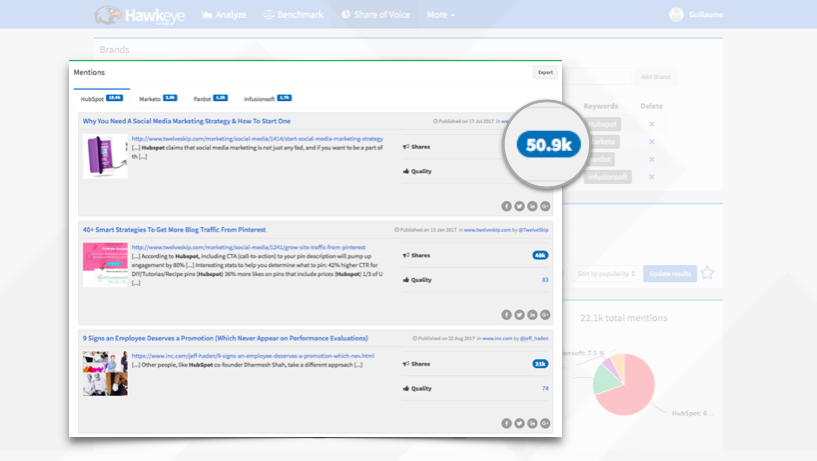Image resolution: width=817 pixels, height=461 pixels.
Task: Click the Shares megaphone icon on Pinterest article
Action: 406,255
